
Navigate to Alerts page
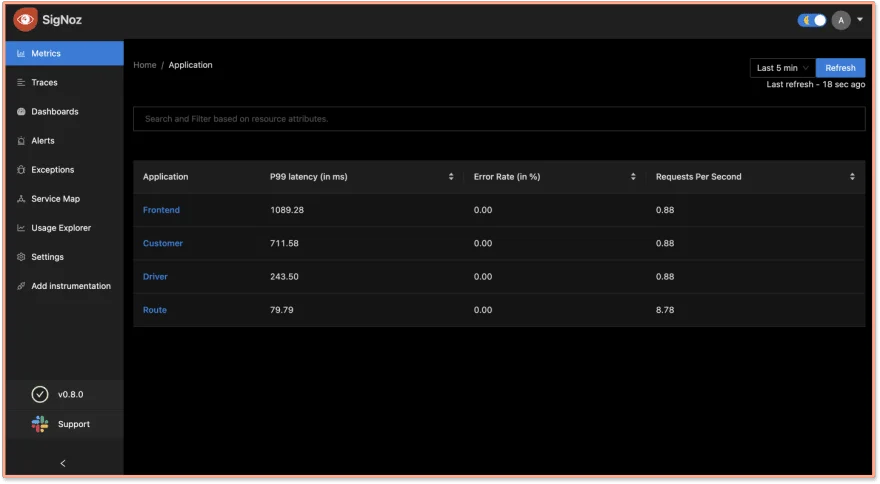(65, 141)
